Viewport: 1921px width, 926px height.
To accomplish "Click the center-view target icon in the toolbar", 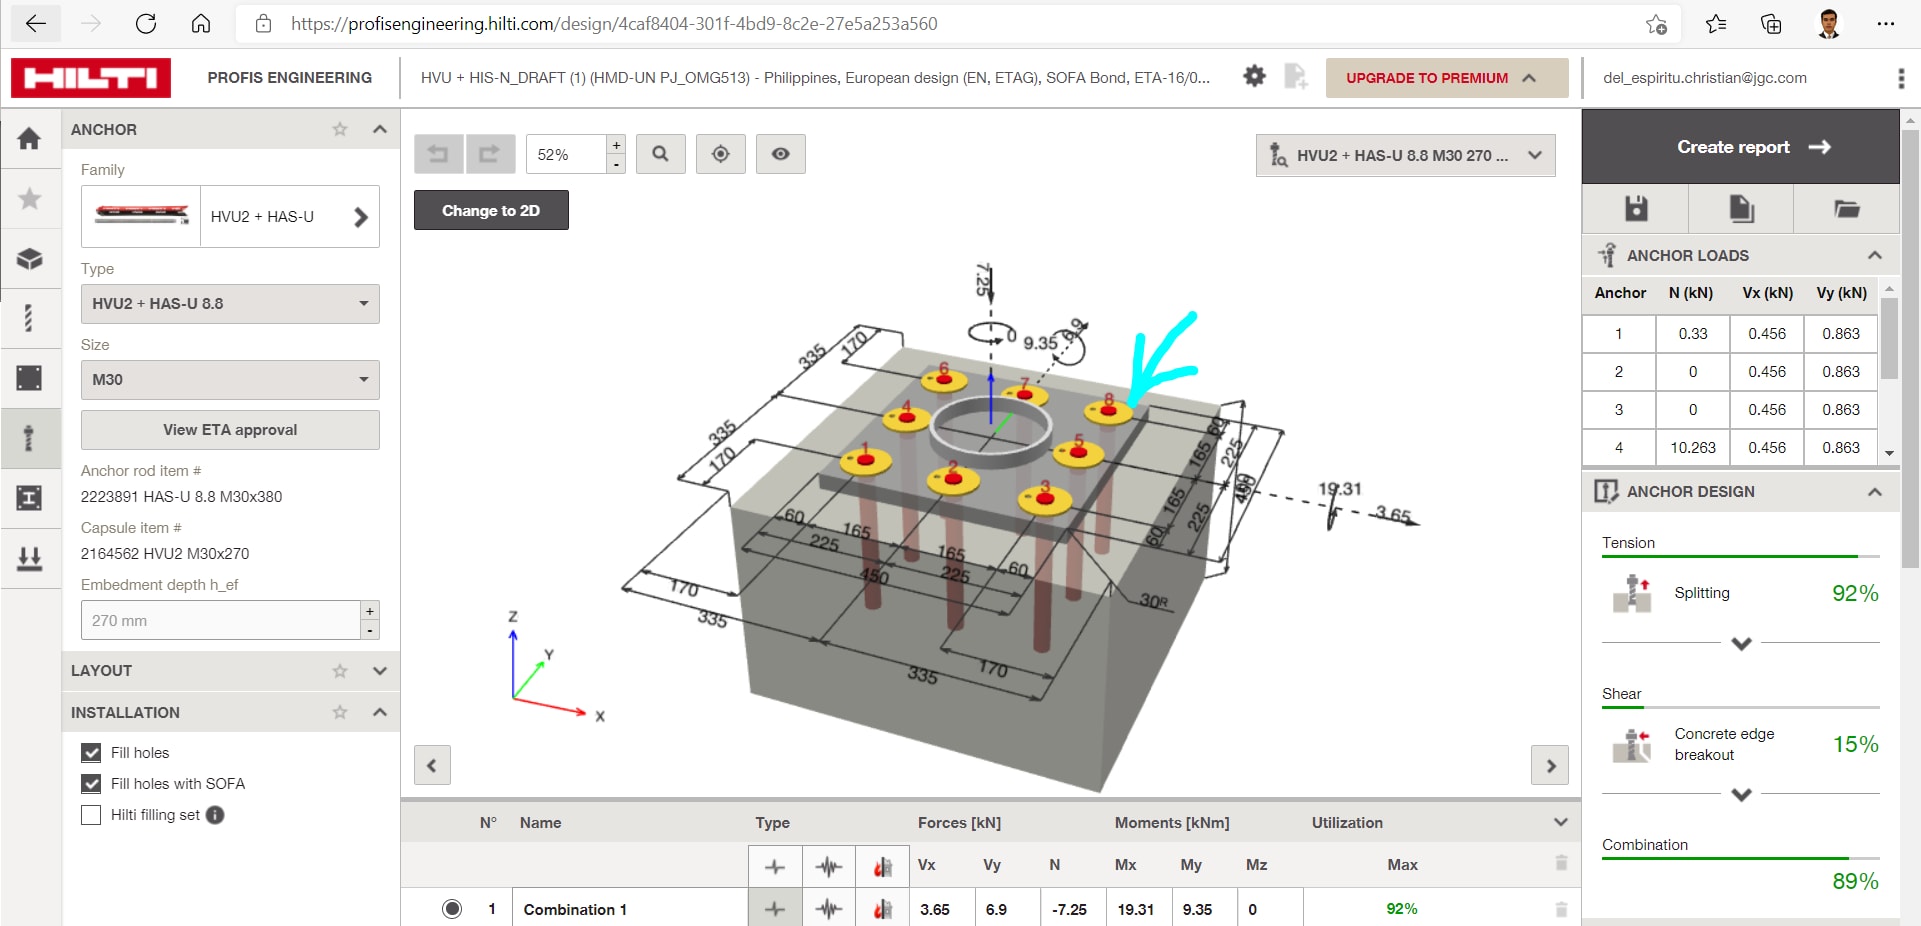I will click(720, 153).
